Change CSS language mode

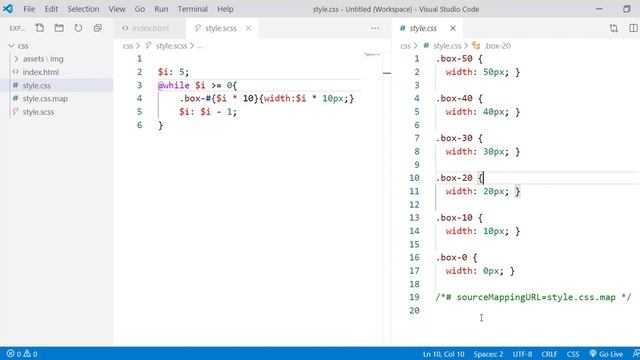coord(573,354)
